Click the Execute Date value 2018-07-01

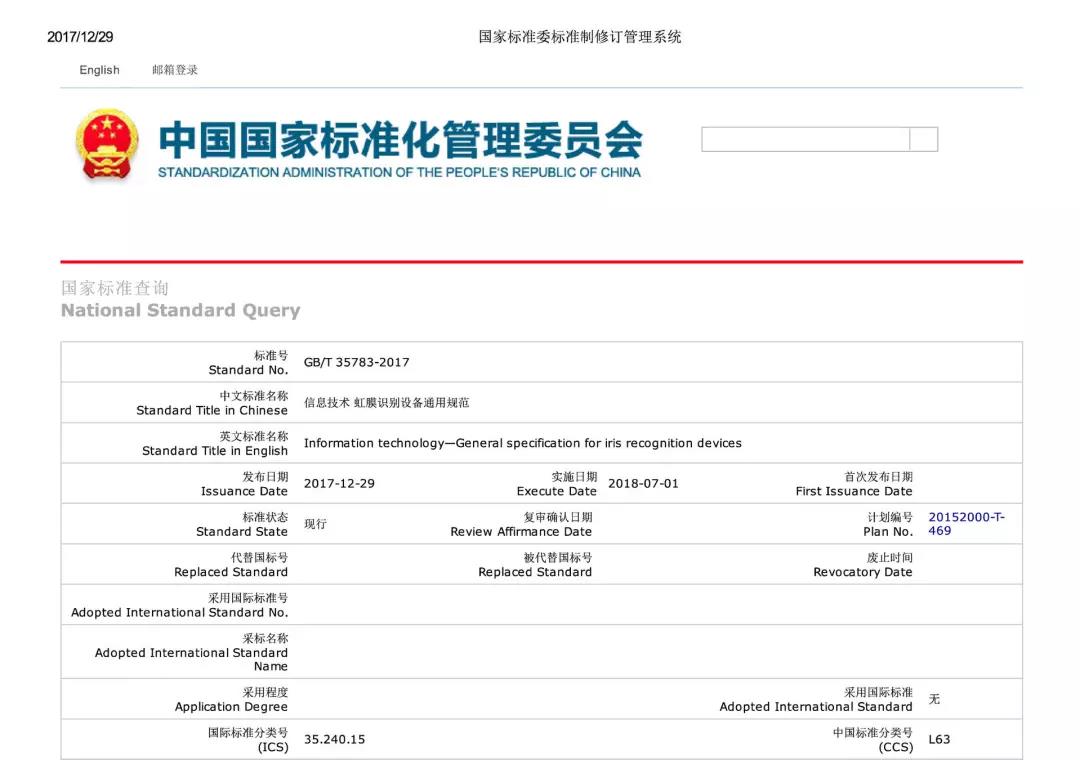[643, 483]
